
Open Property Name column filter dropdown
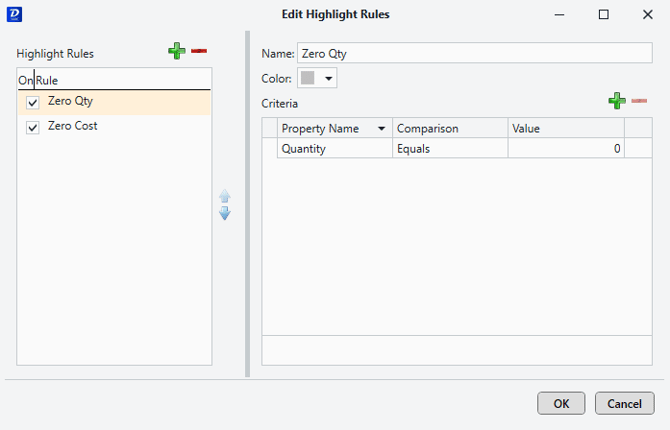[381, 129]
